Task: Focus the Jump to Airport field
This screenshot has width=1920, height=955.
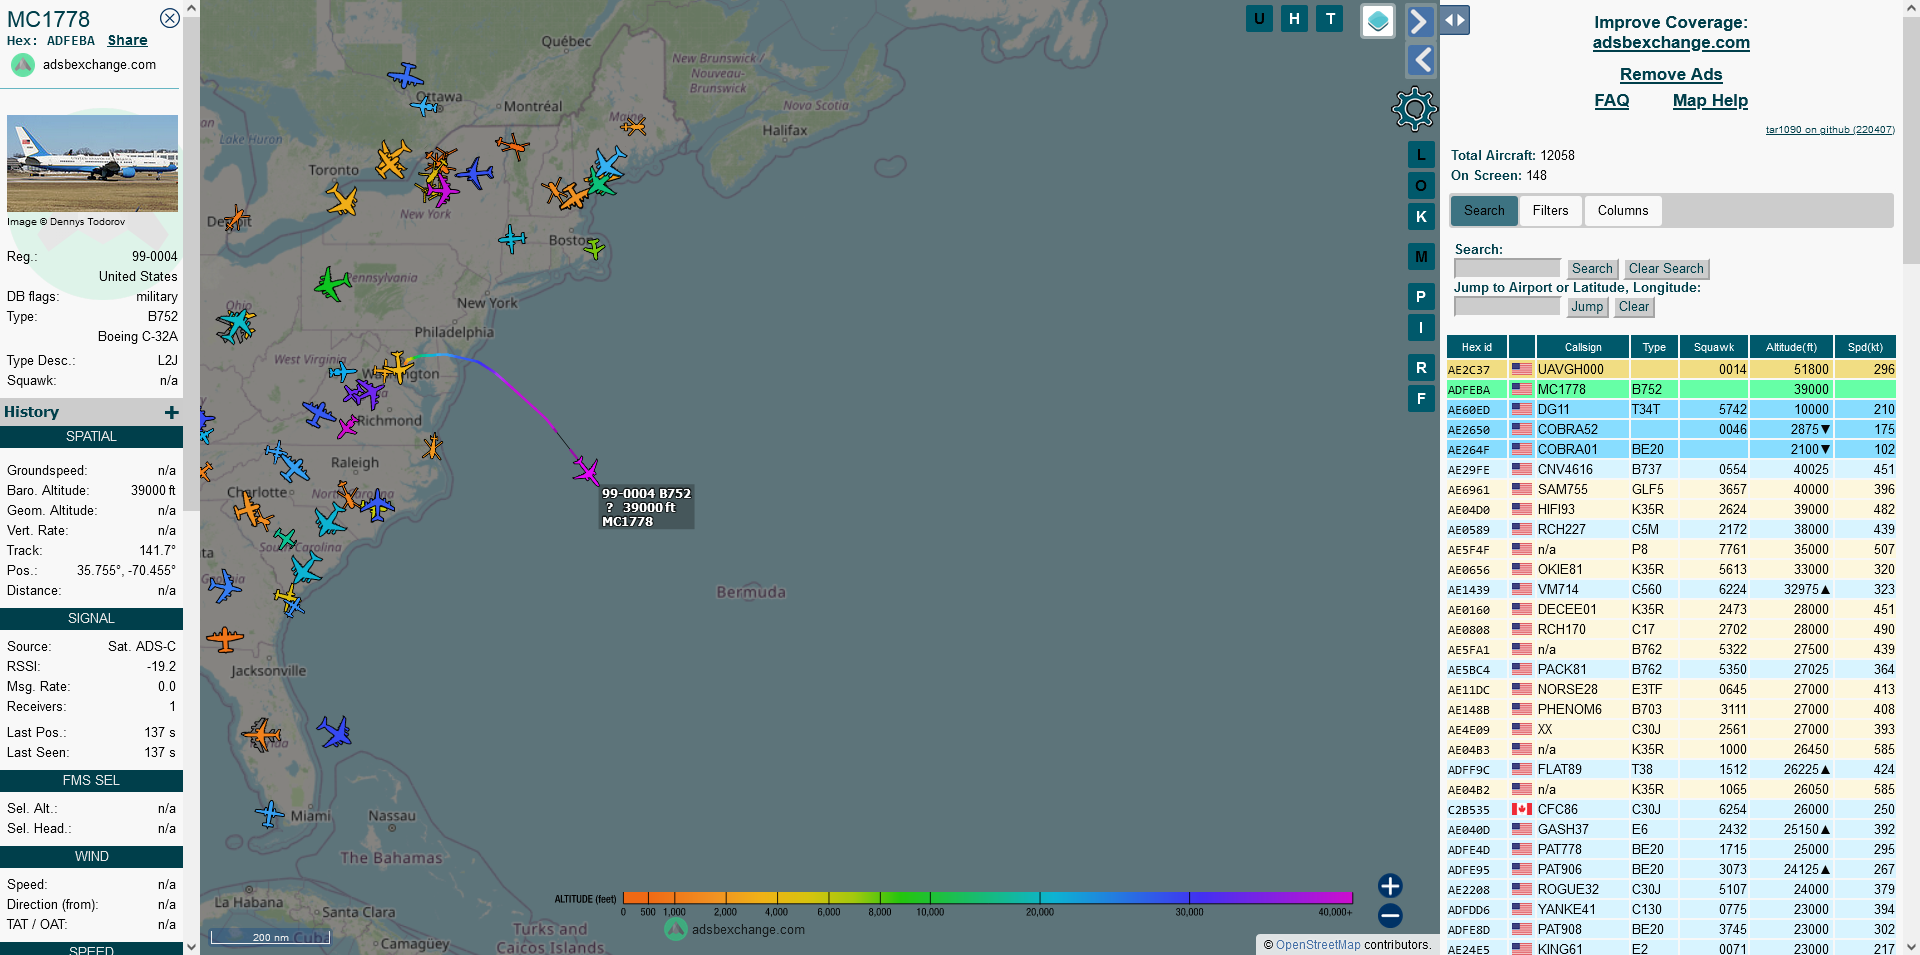Action: tap(1507, 306)
